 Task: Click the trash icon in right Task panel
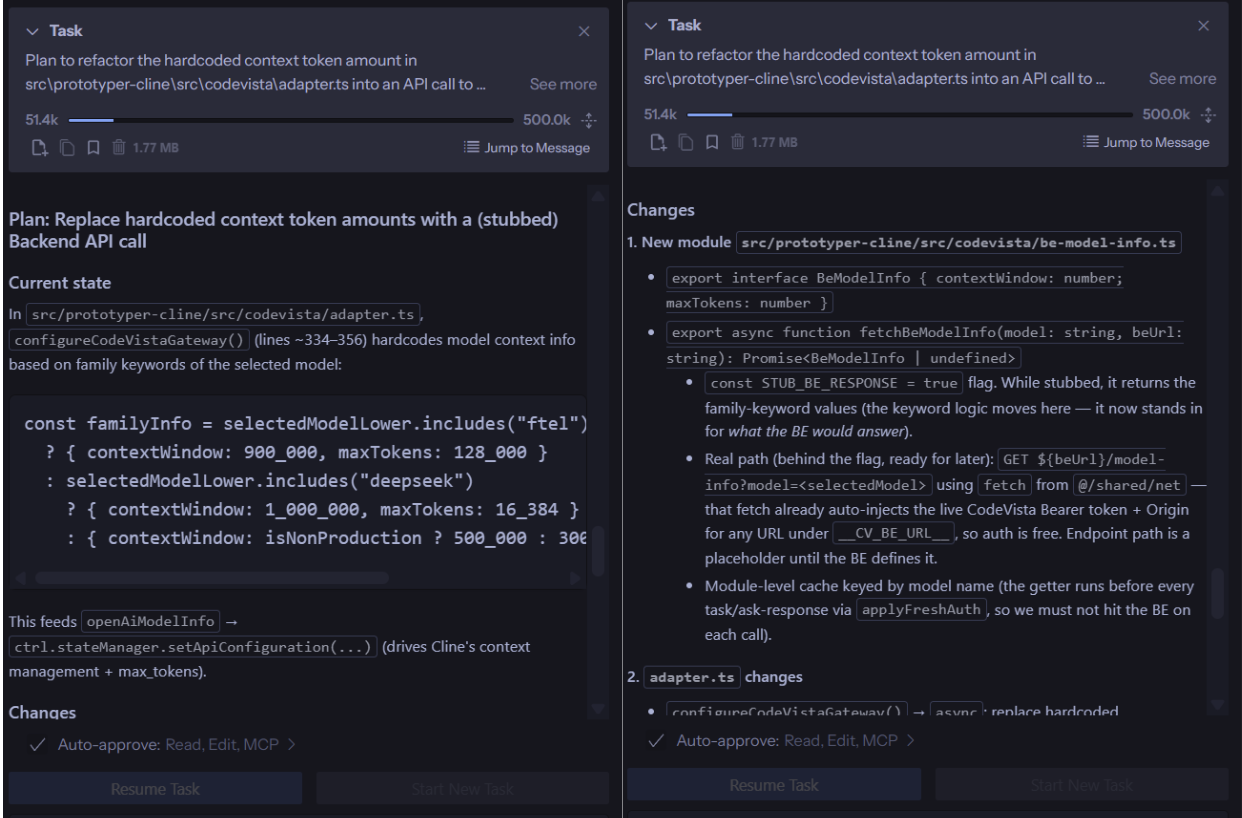tap(736, 142)
